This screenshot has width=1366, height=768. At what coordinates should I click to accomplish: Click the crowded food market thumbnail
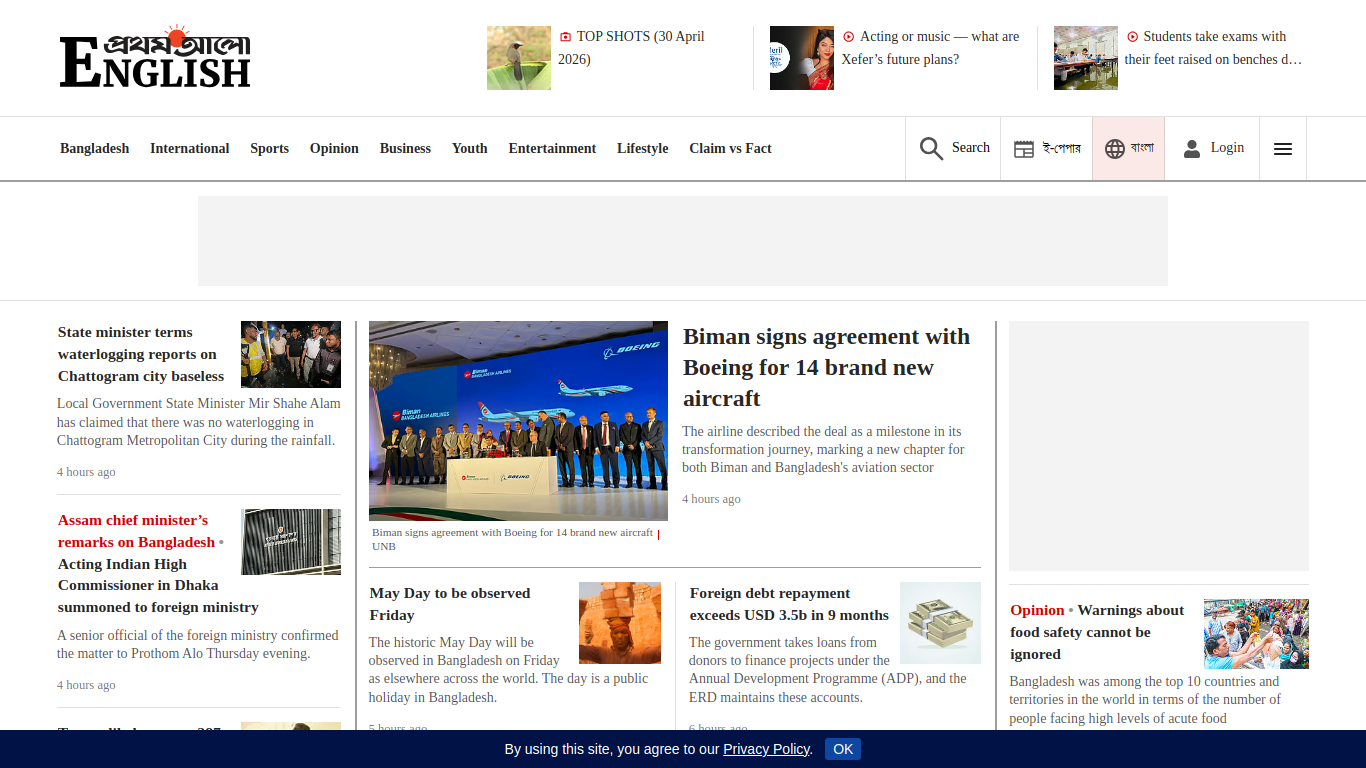[x=1256, y=634]
